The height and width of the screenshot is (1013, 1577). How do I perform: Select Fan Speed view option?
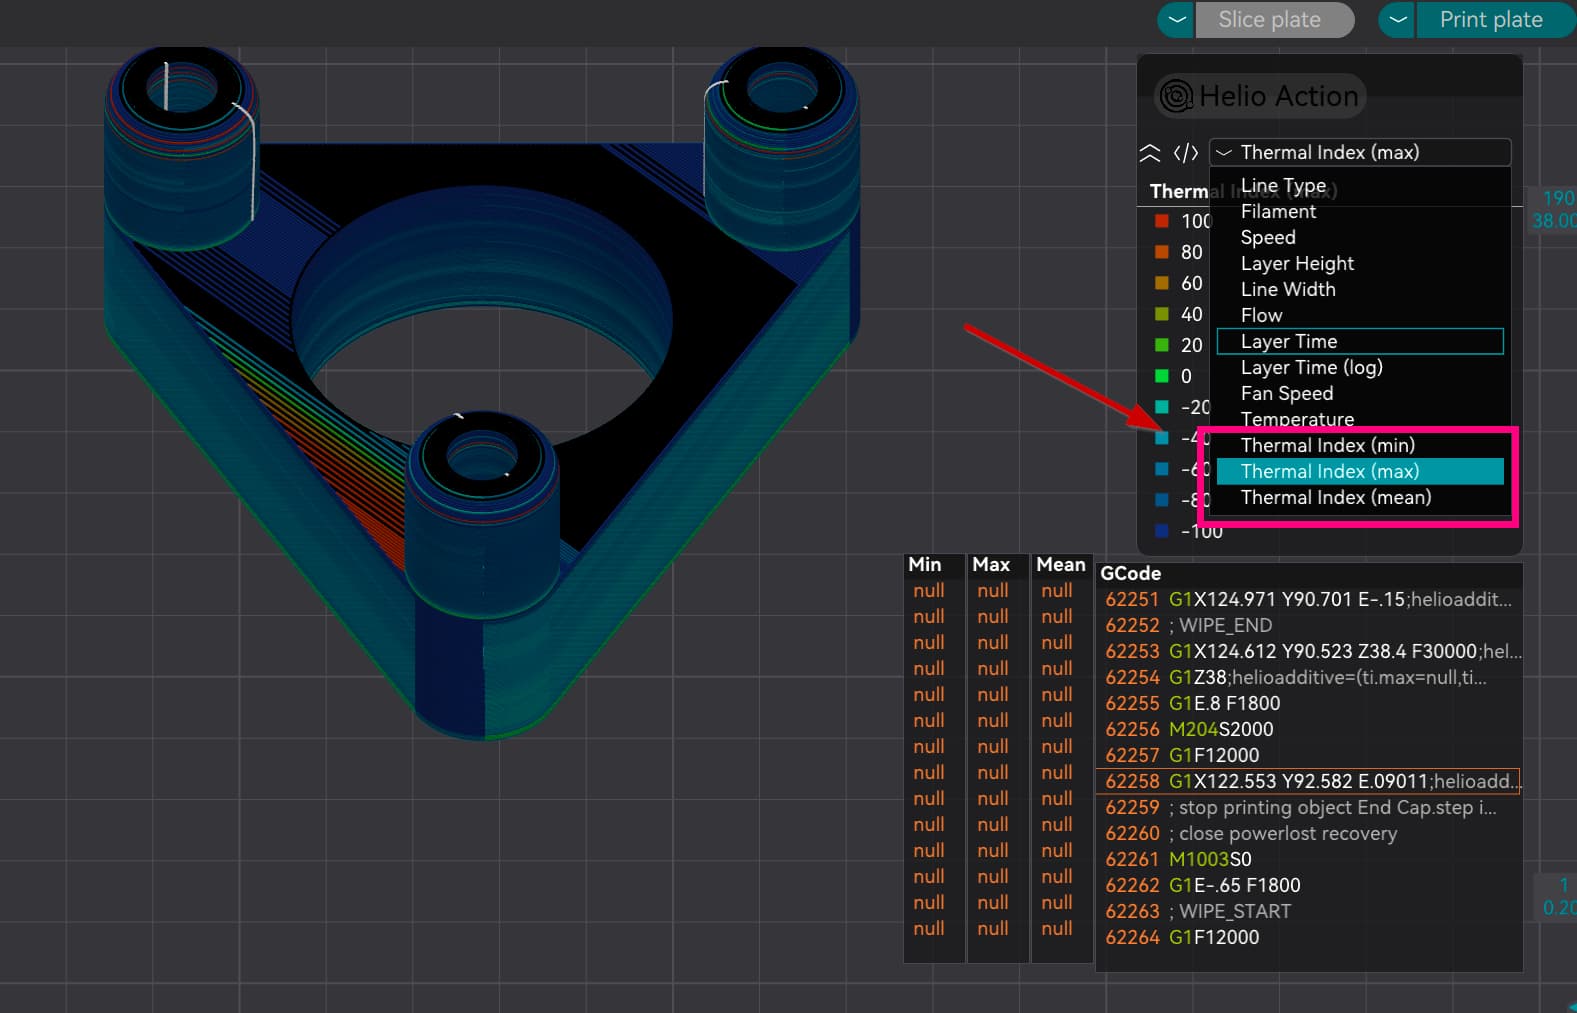click(1286, 394)
